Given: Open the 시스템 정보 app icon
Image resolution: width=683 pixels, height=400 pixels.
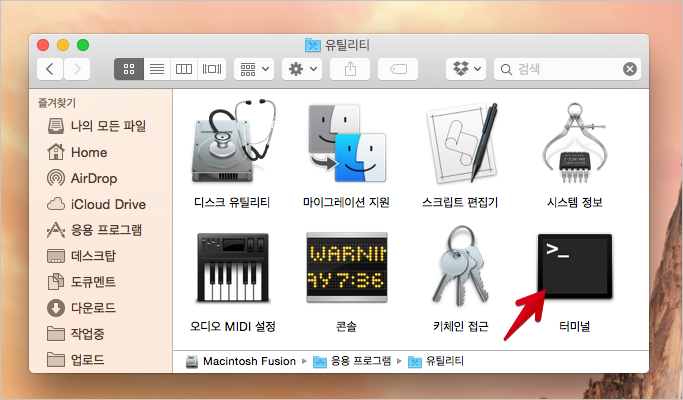Looking at the screenshot, I should (575, 142).
